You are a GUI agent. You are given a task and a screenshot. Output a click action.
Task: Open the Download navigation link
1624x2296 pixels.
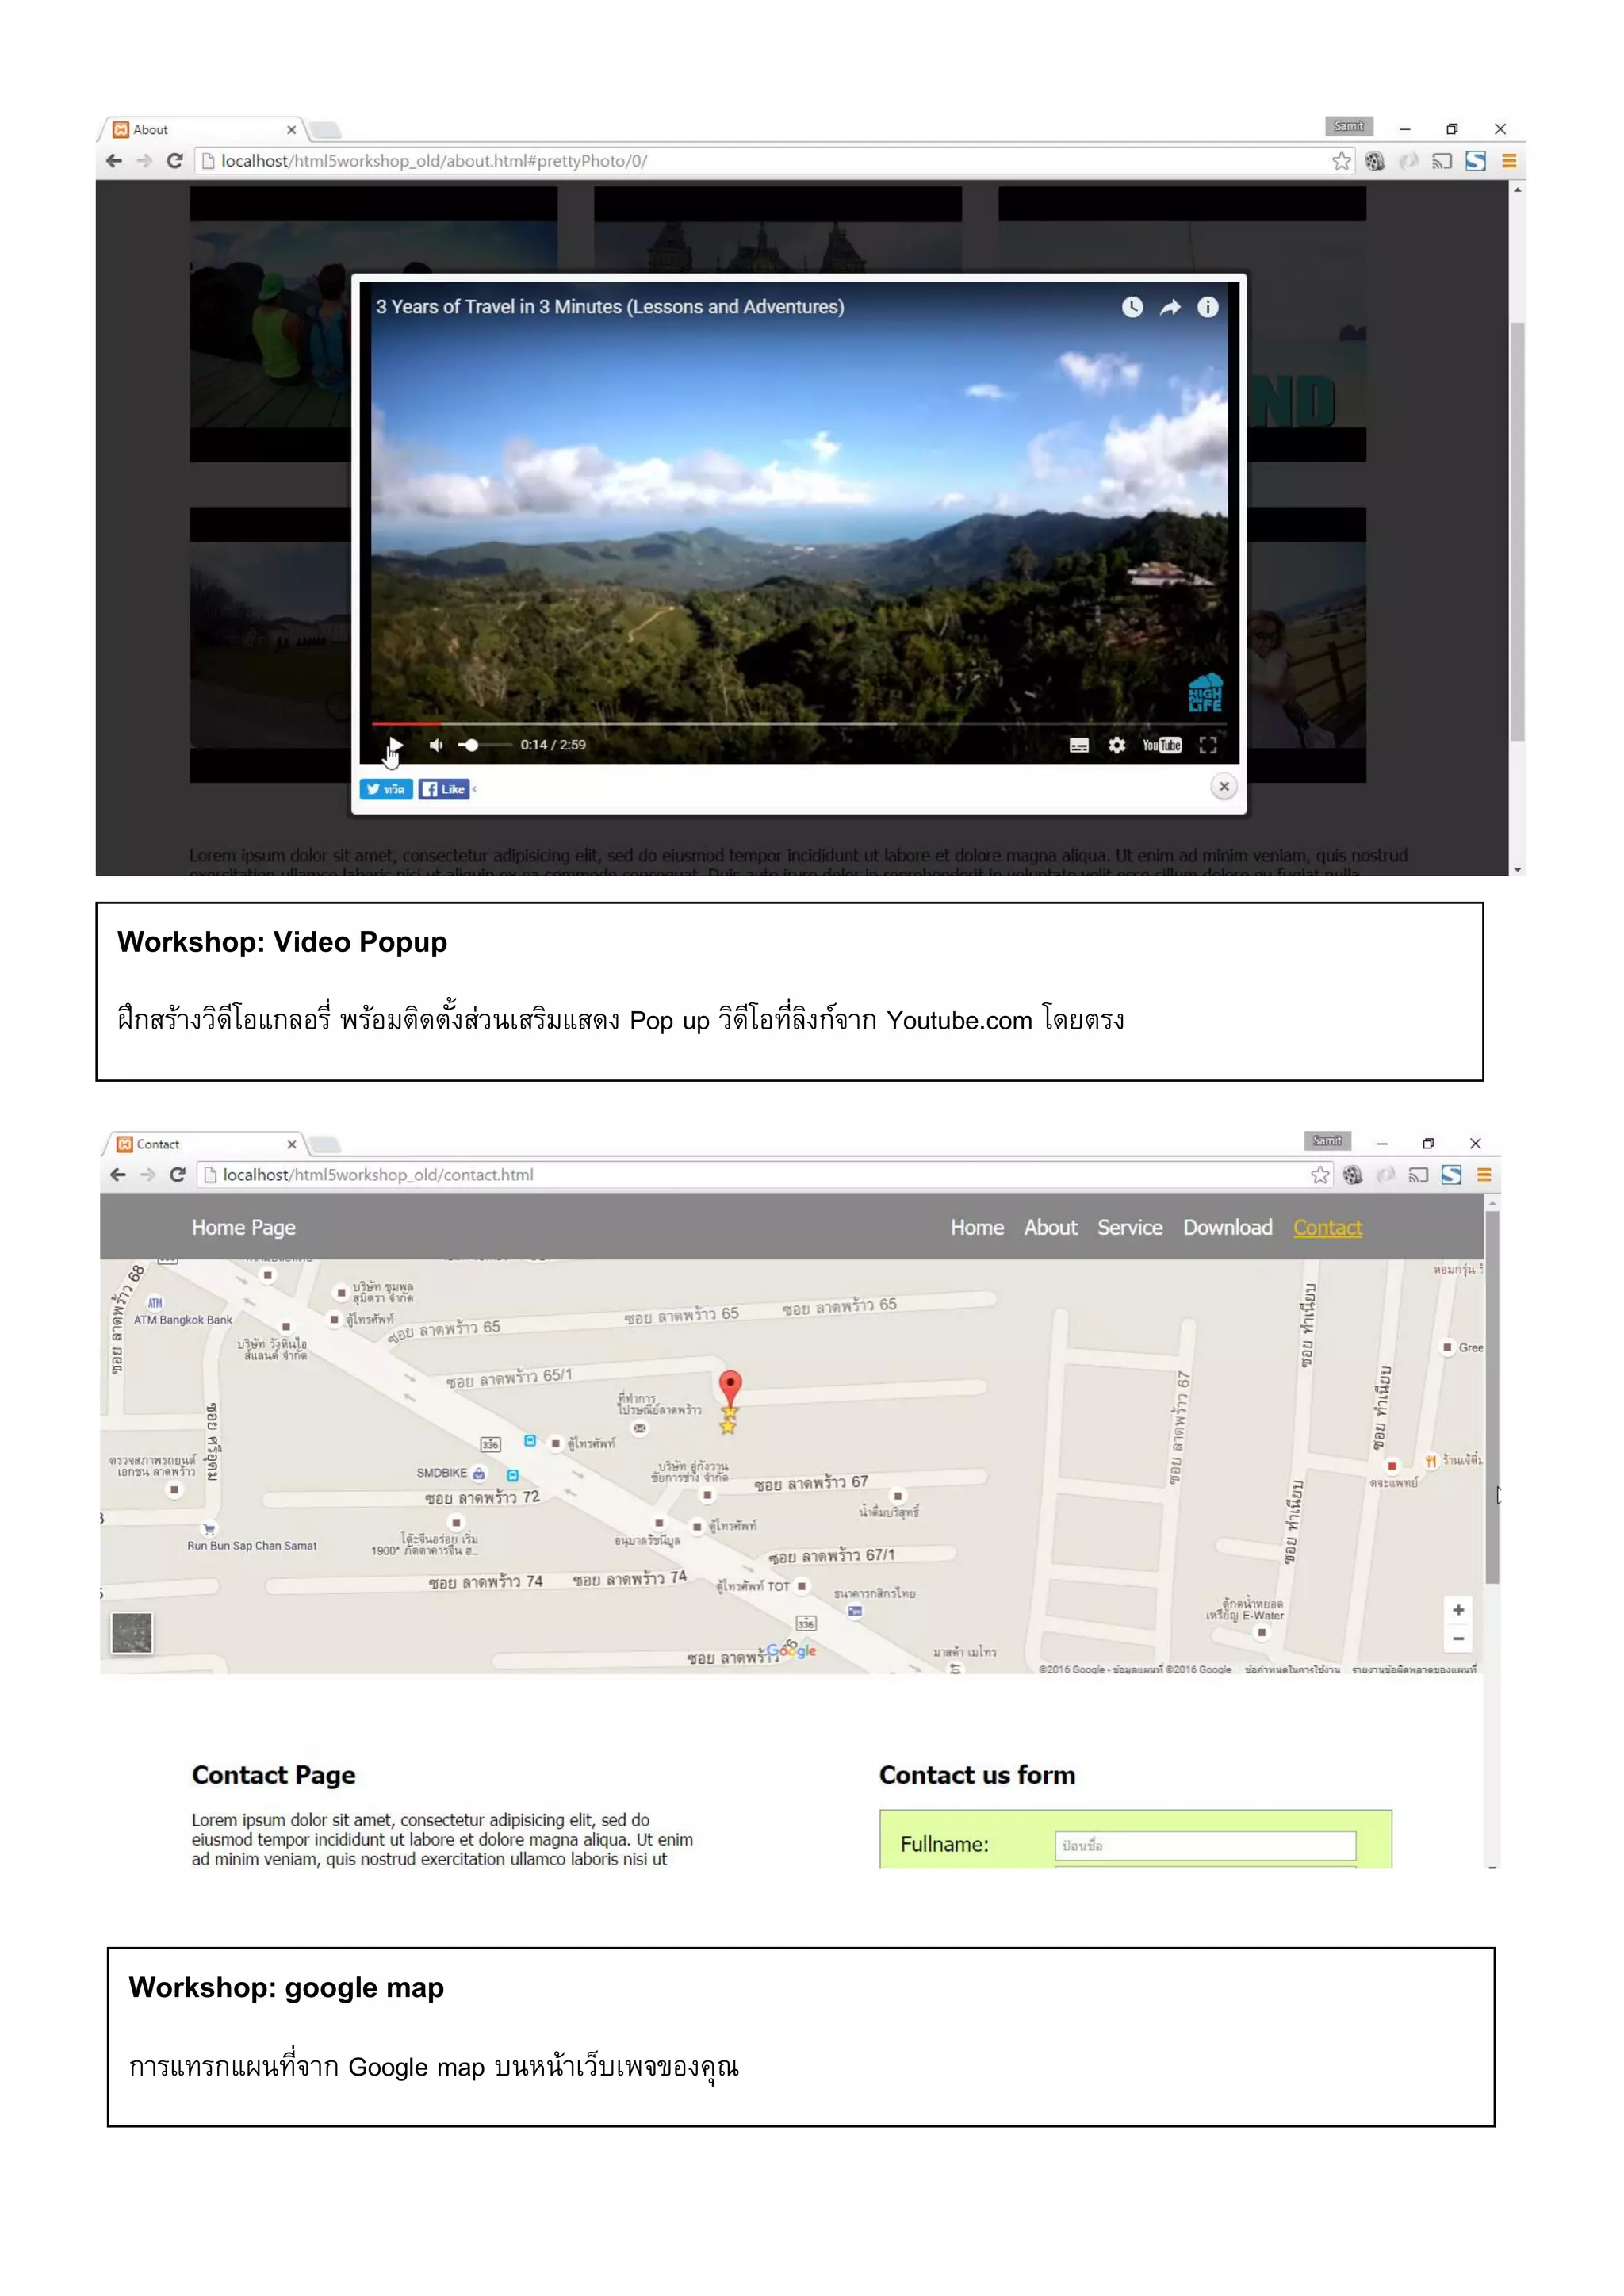coord(1228,1227)
